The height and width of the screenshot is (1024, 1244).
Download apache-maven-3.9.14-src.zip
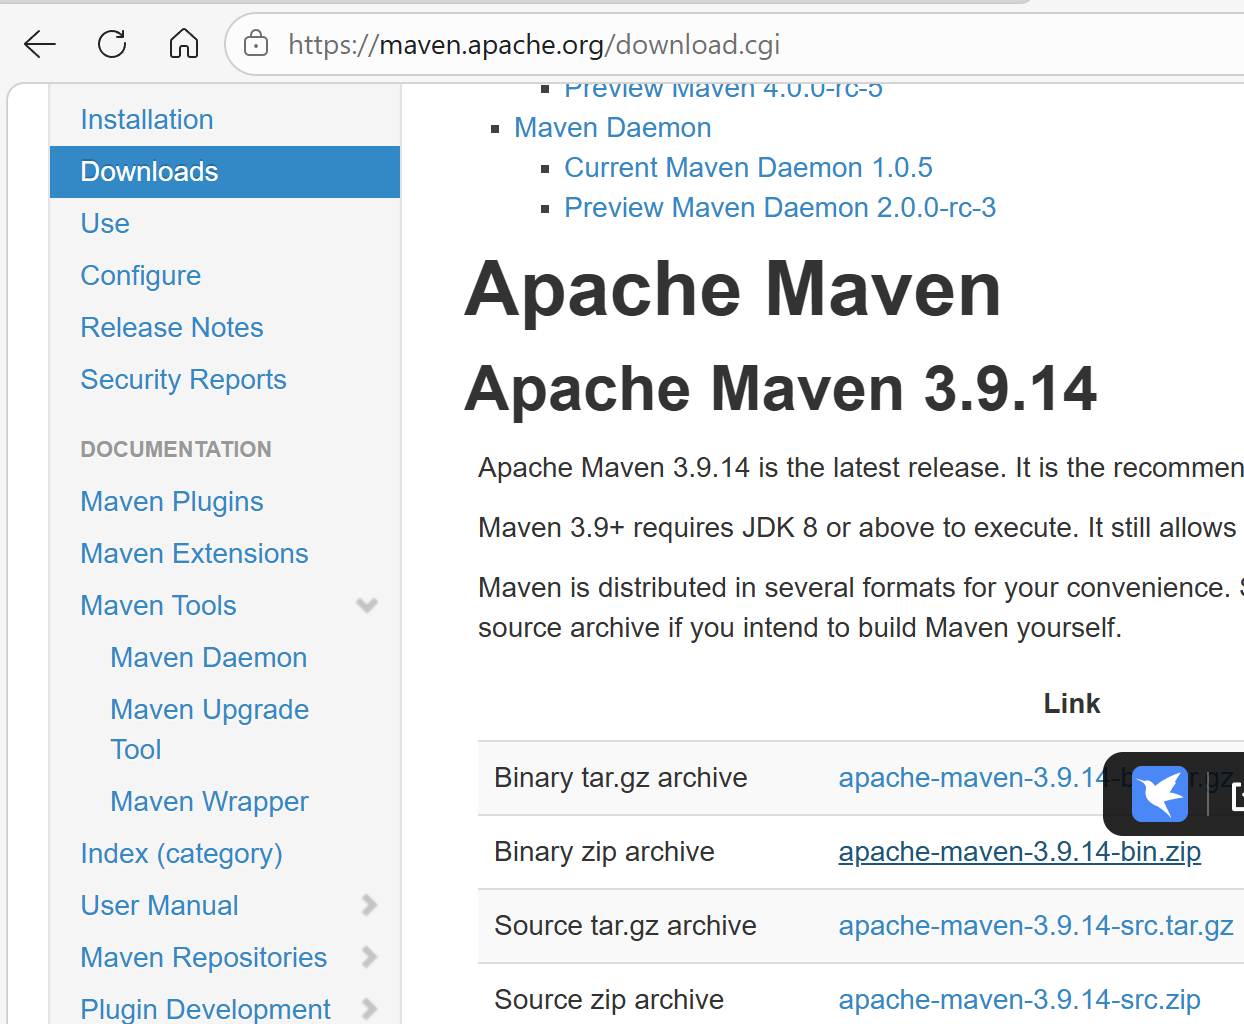pos(1020,1000)
